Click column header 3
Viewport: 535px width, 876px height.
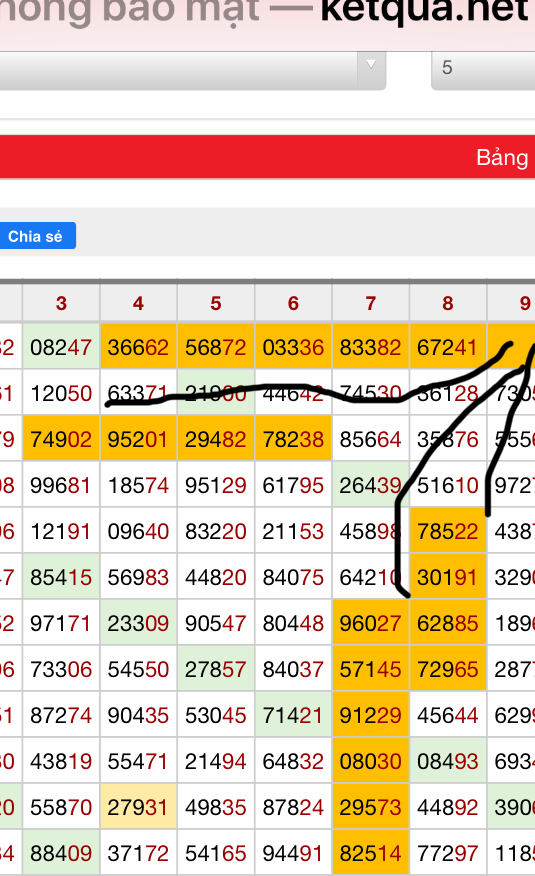[x=61, y=303]
